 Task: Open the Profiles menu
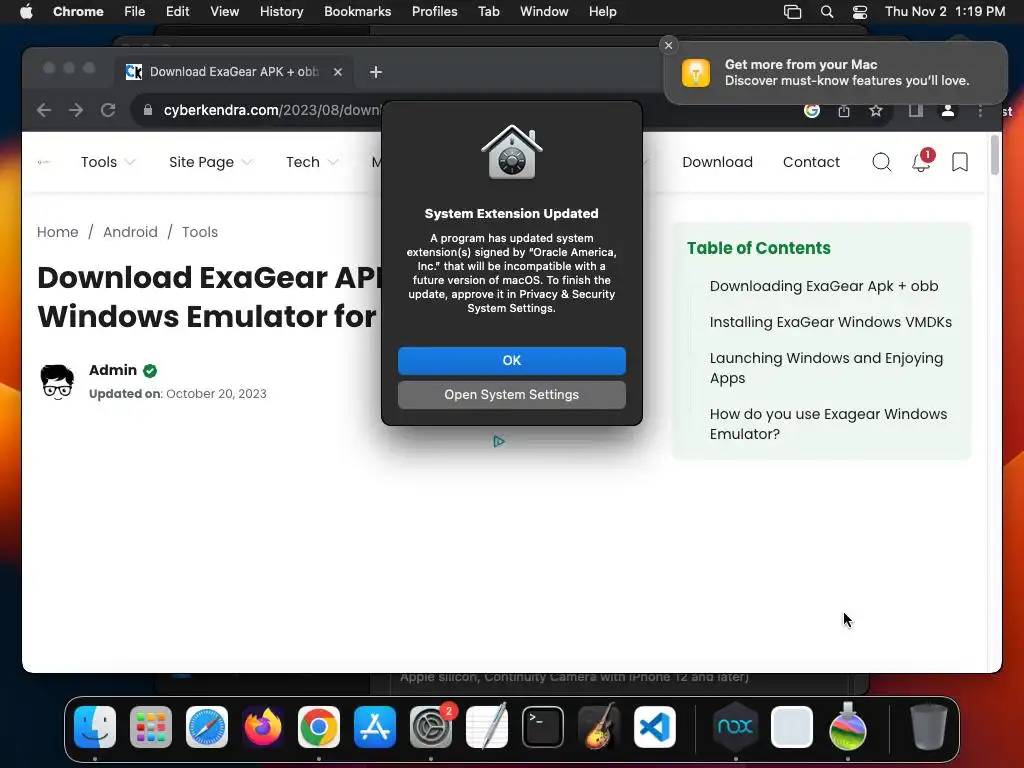coord(434,12)
